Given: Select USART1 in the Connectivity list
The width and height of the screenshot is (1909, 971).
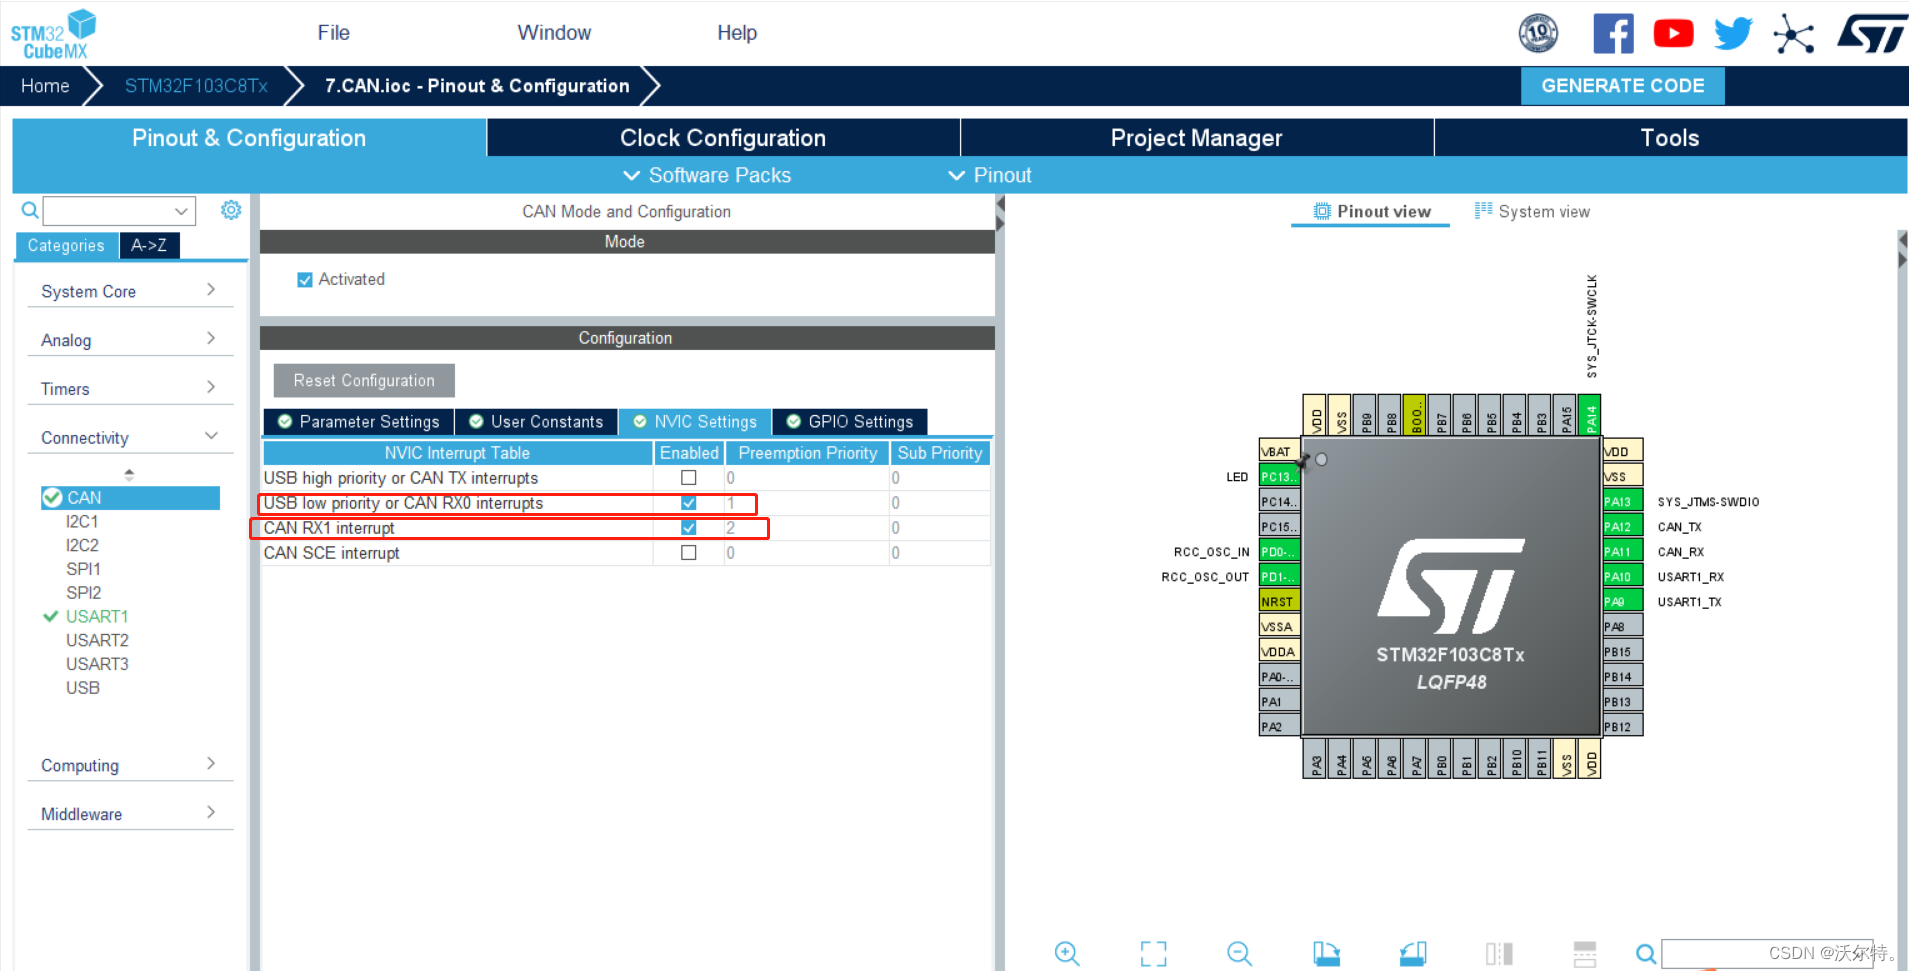Looking at the screenshot, I should [x=97, y=617].
